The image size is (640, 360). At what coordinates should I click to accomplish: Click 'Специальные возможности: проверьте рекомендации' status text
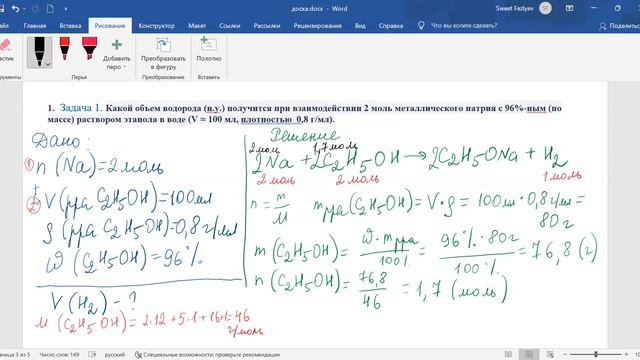[x=211, y=355]
